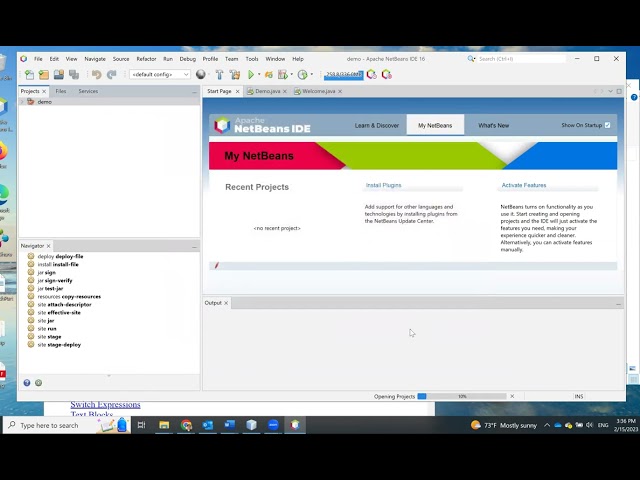Image resolution: width=640 pixels, height=480 pixels.
Task: Select the site effective-site goal
Action: coord(59,312)
